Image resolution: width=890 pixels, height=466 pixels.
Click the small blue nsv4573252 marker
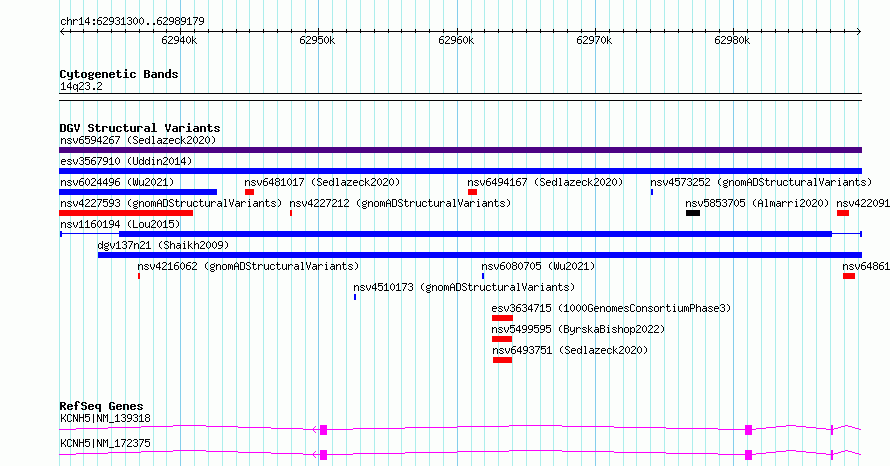652,192
